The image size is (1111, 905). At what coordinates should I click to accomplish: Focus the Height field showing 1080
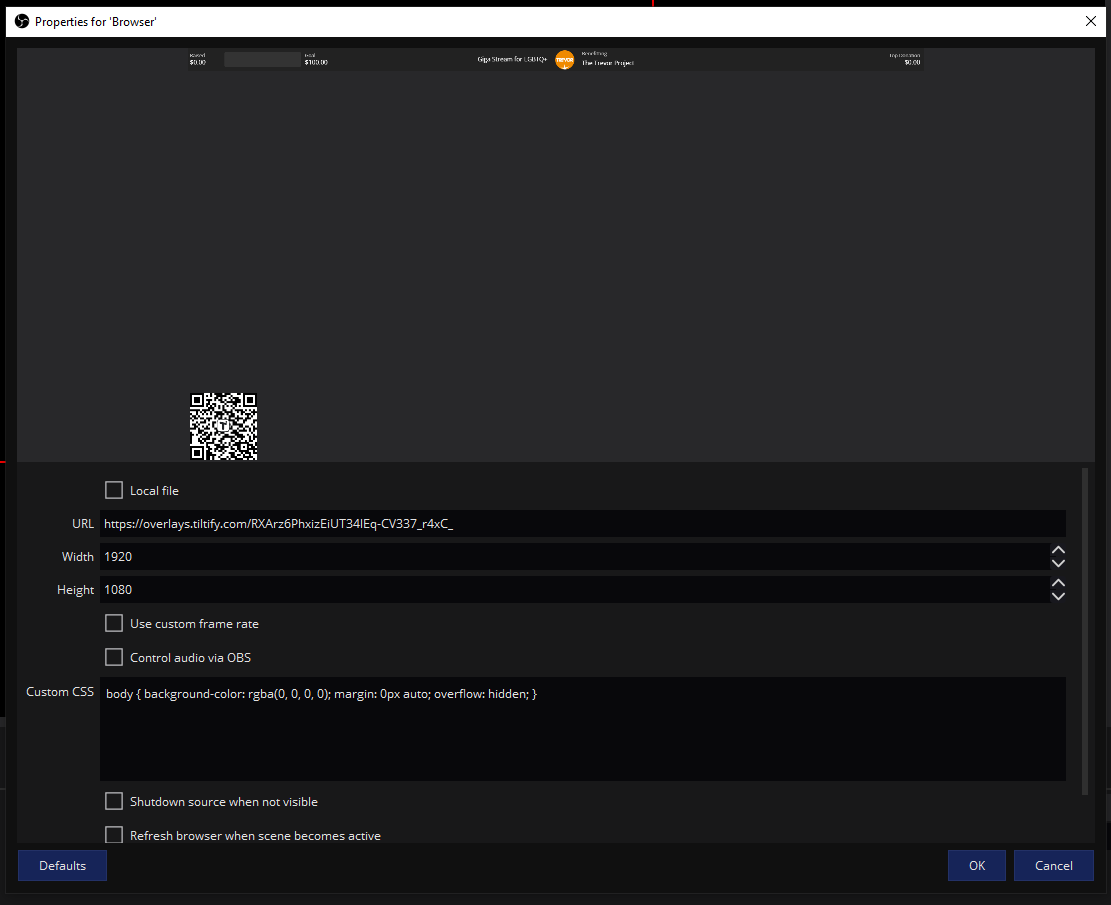tap(575, 590)
